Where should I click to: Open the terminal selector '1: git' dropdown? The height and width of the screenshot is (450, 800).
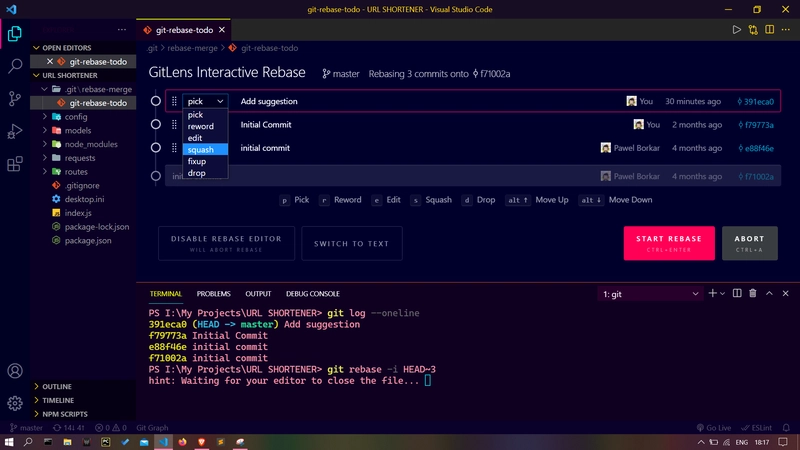650,294
